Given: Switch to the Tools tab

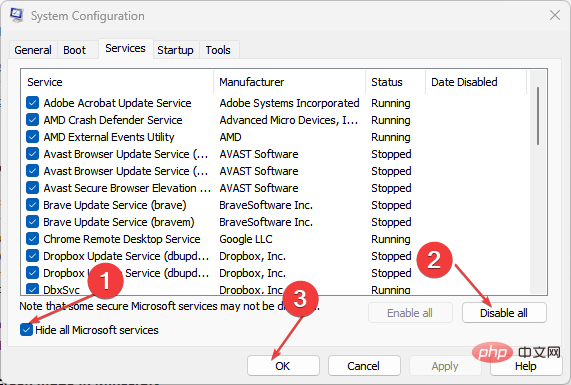Looking at the screenshot, I should point(218,50).
